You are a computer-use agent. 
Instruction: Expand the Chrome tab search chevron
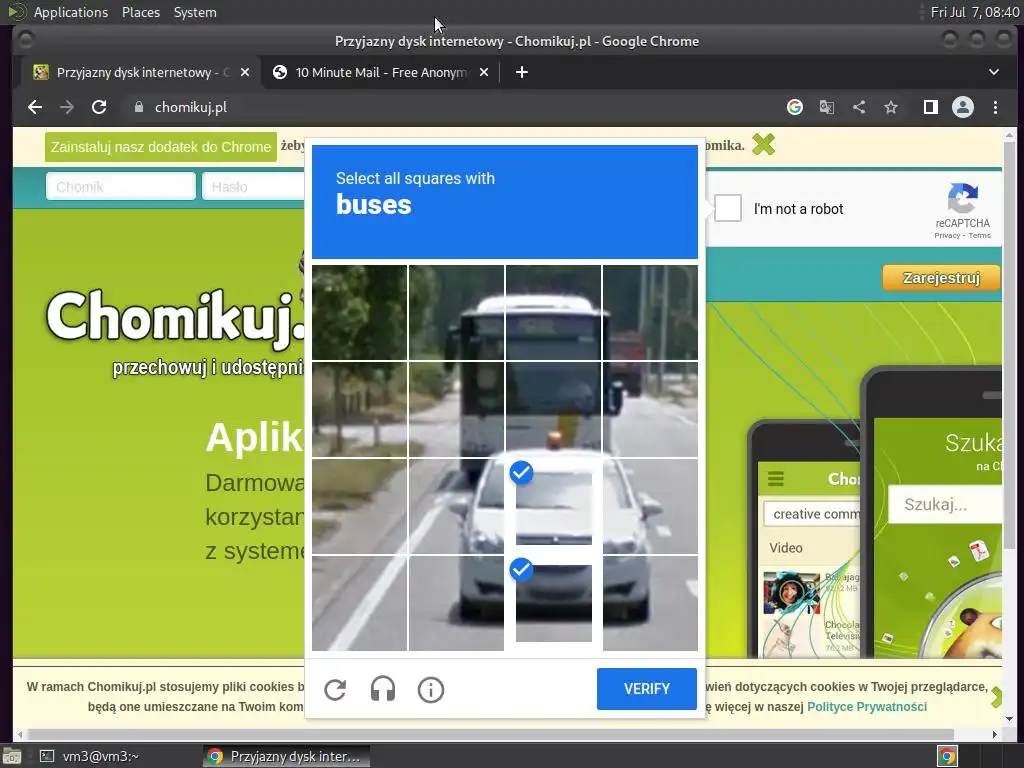point(994,72)
